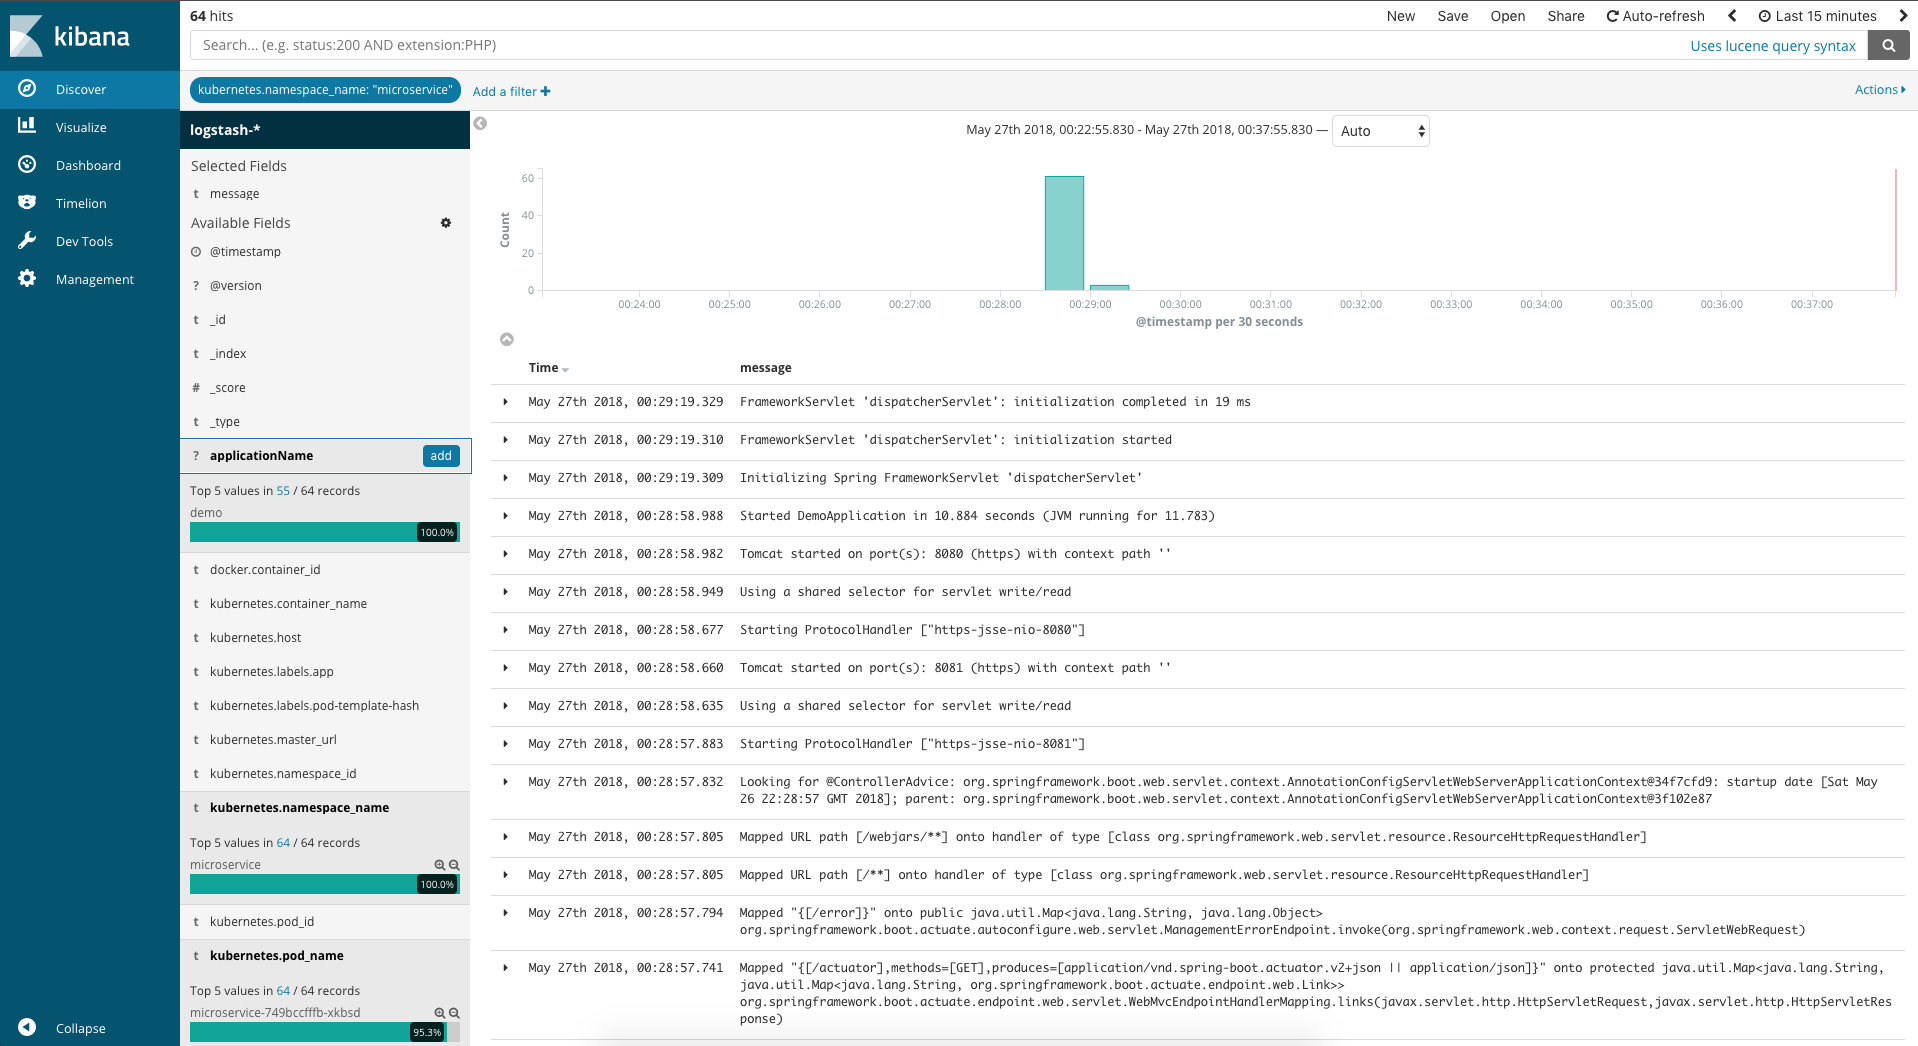1918x1046 pixels.
Task: Open the Auto interval dropdown
Action: [1380, 131]
